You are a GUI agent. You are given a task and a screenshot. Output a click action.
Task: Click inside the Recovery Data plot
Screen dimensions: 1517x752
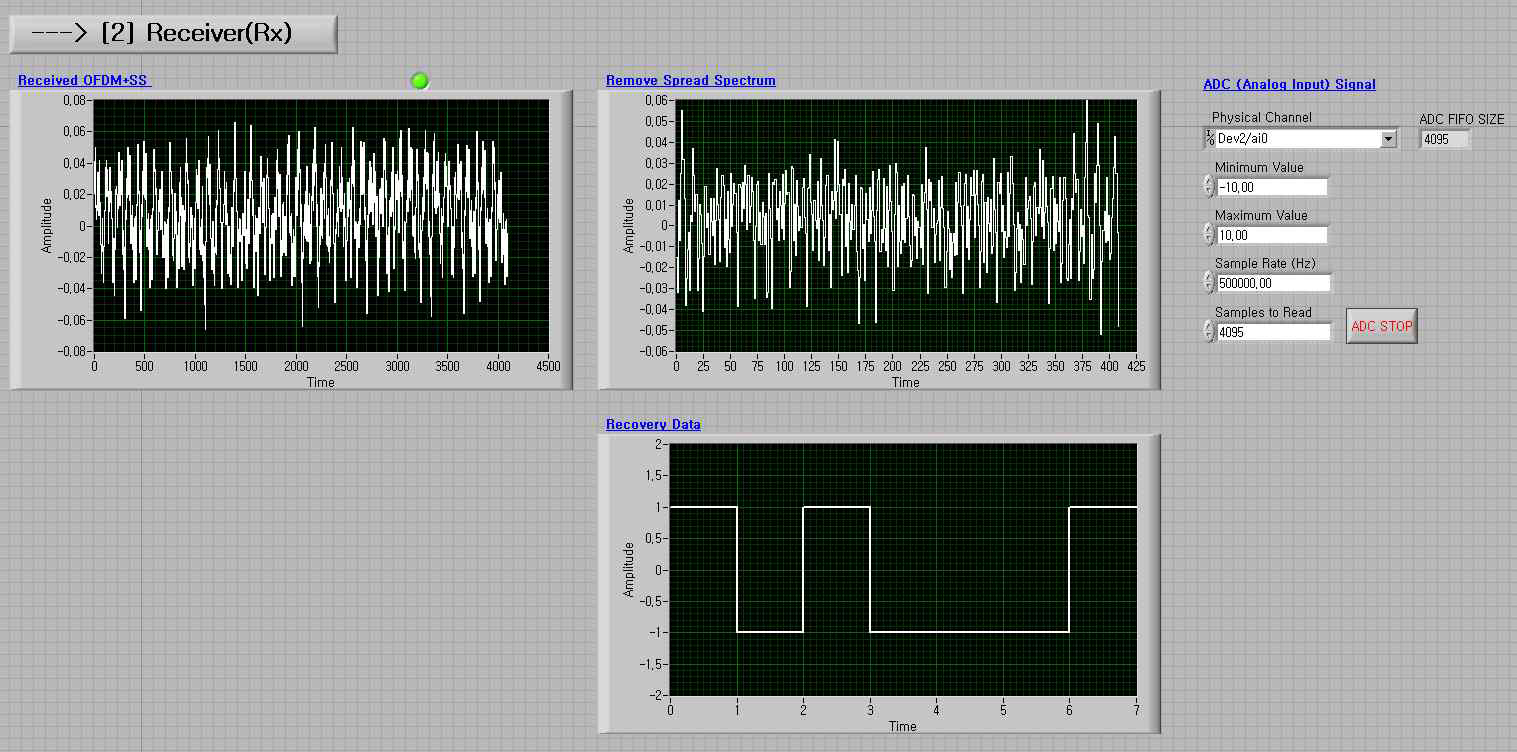click(x=903, y=569)
